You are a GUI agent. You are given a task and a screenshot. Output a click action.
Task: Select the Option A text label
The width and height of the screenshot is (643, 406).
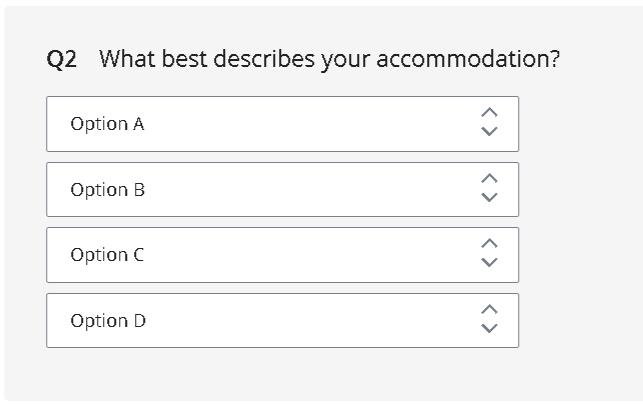coord(107,124)
